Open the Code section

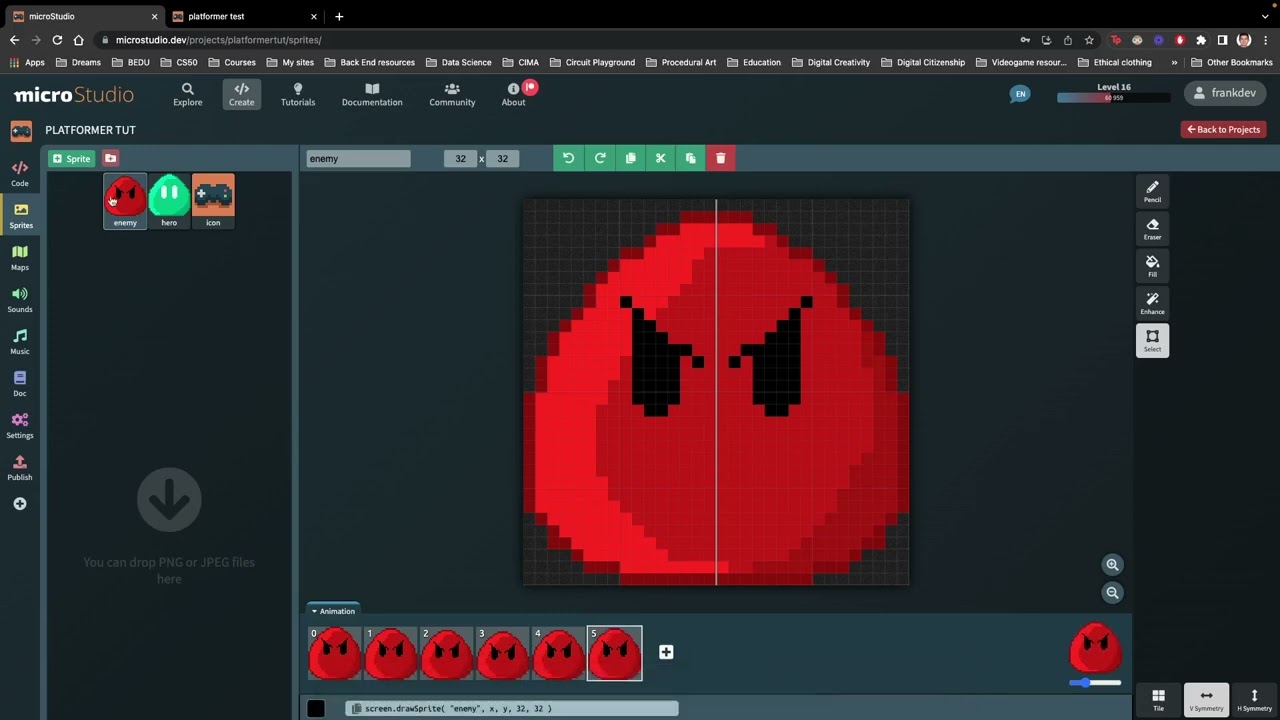pos(20,174)
